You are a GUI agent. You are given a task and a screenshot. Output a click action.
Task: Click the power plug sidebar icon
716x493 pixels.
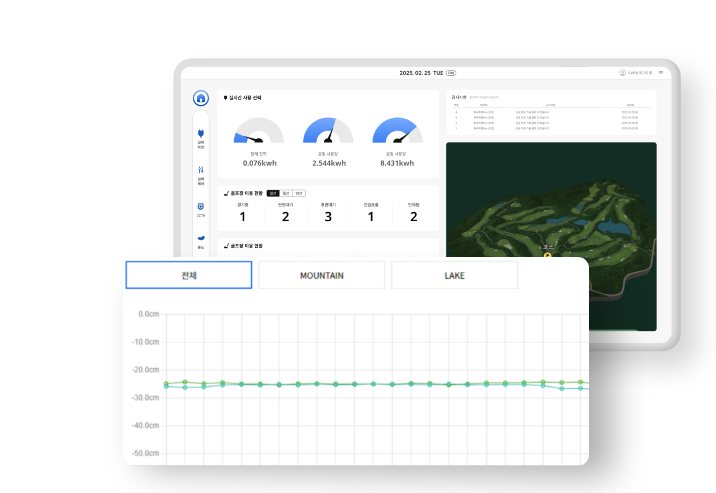pyautogui.click(x=201, y=135)
